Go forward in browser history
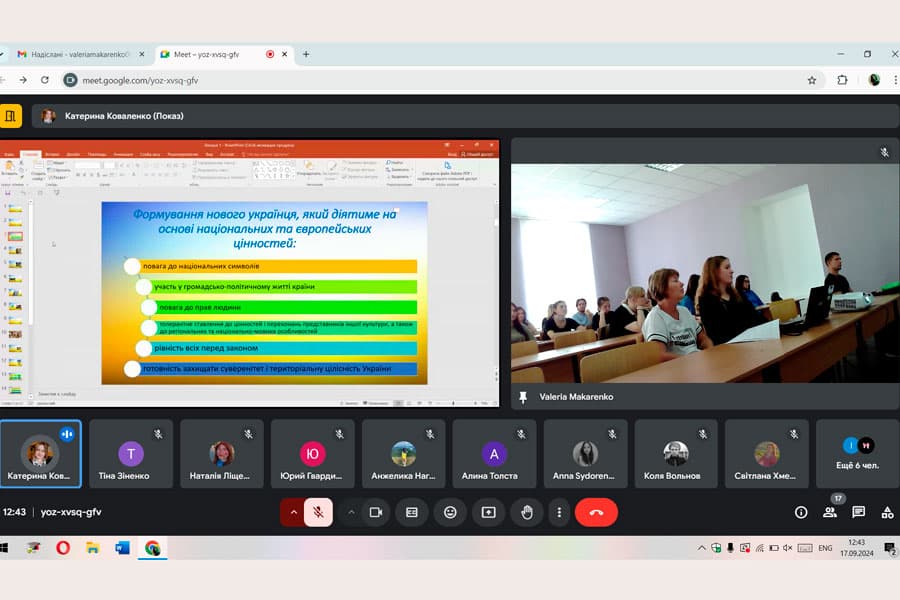This screenshot has height=600, width=900. (23, 80)
